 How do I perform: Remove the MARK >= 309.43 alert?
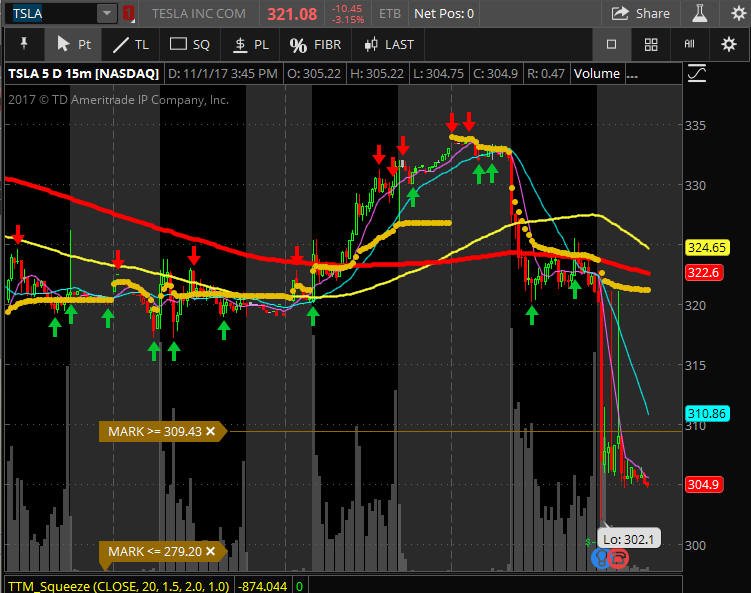coord(210,432)
